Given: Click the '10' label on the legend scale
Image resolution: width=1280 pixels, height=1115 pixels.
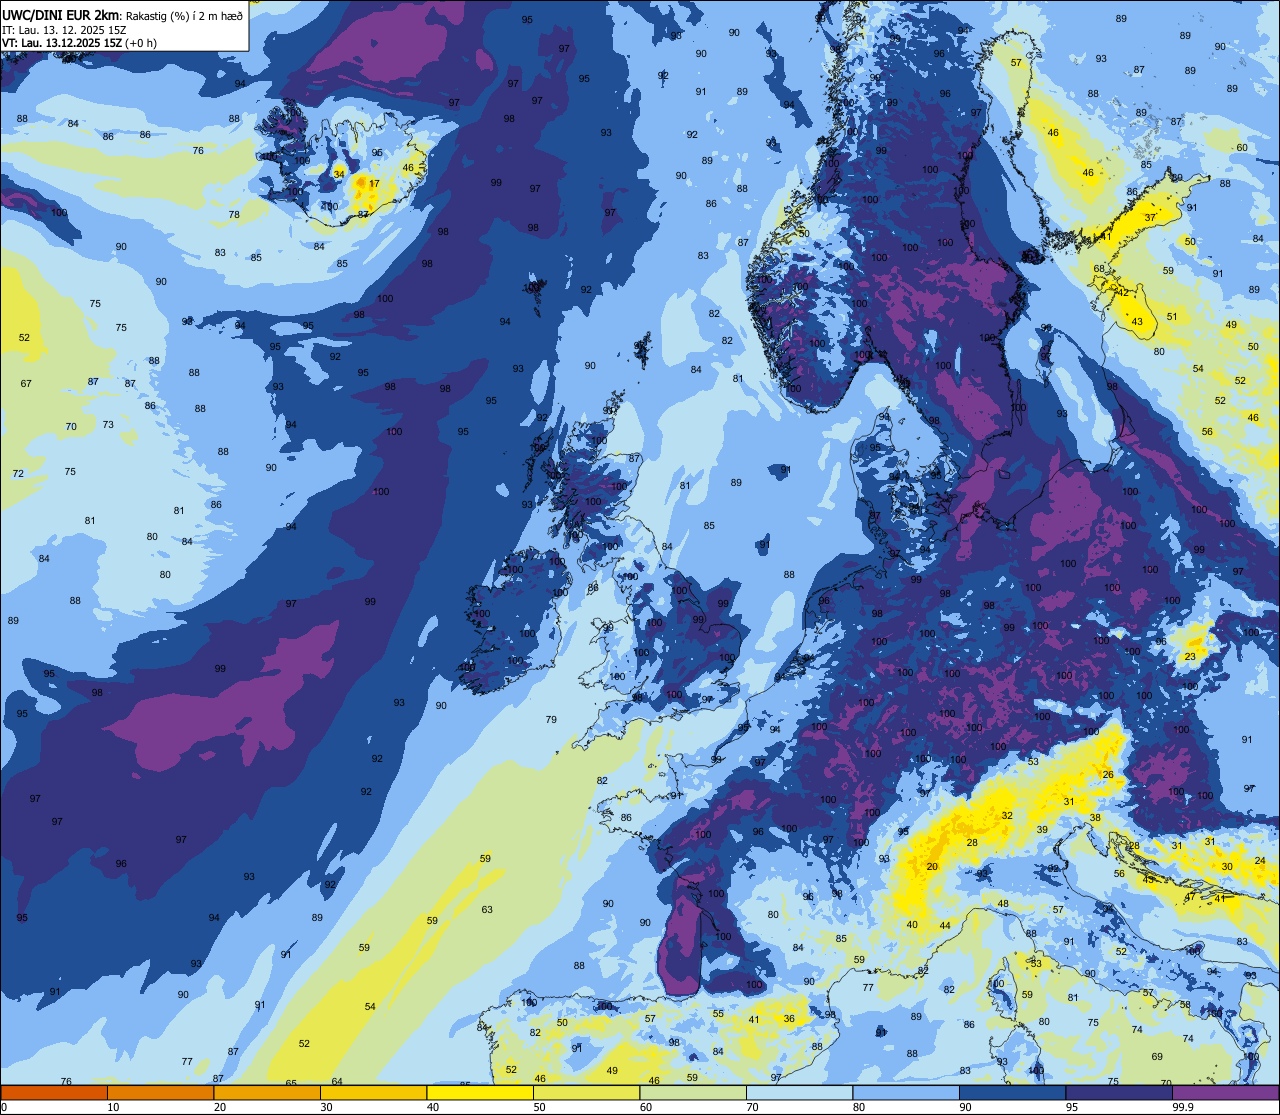Looking at the screenshot, I should 113,1107.
